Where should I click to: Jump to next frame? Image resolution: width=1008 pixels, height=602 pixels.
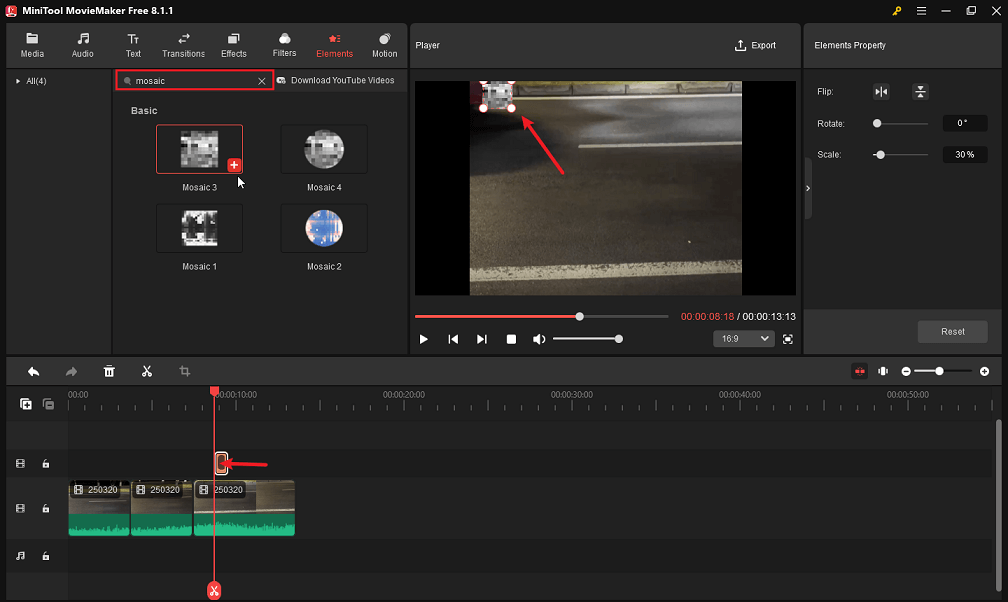482,339
